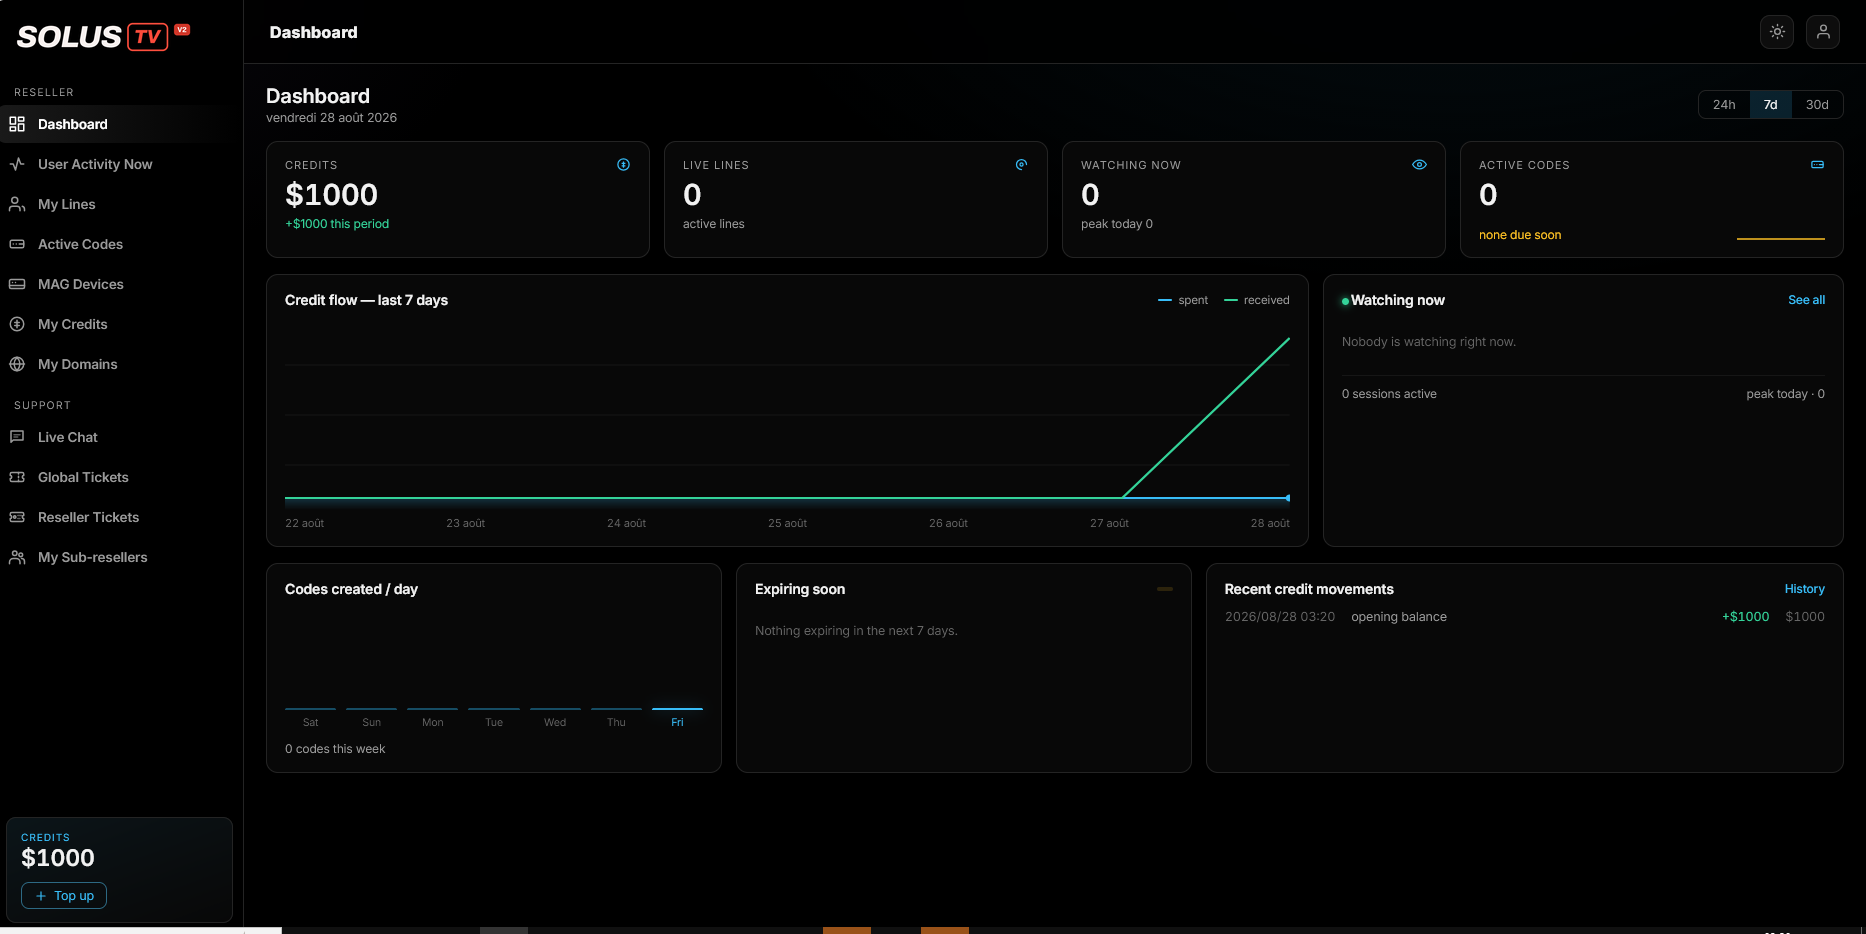This screenshot has height=934, width=1866.
Task: Select the 7d period tab
Action: [x=1770, y=105]
